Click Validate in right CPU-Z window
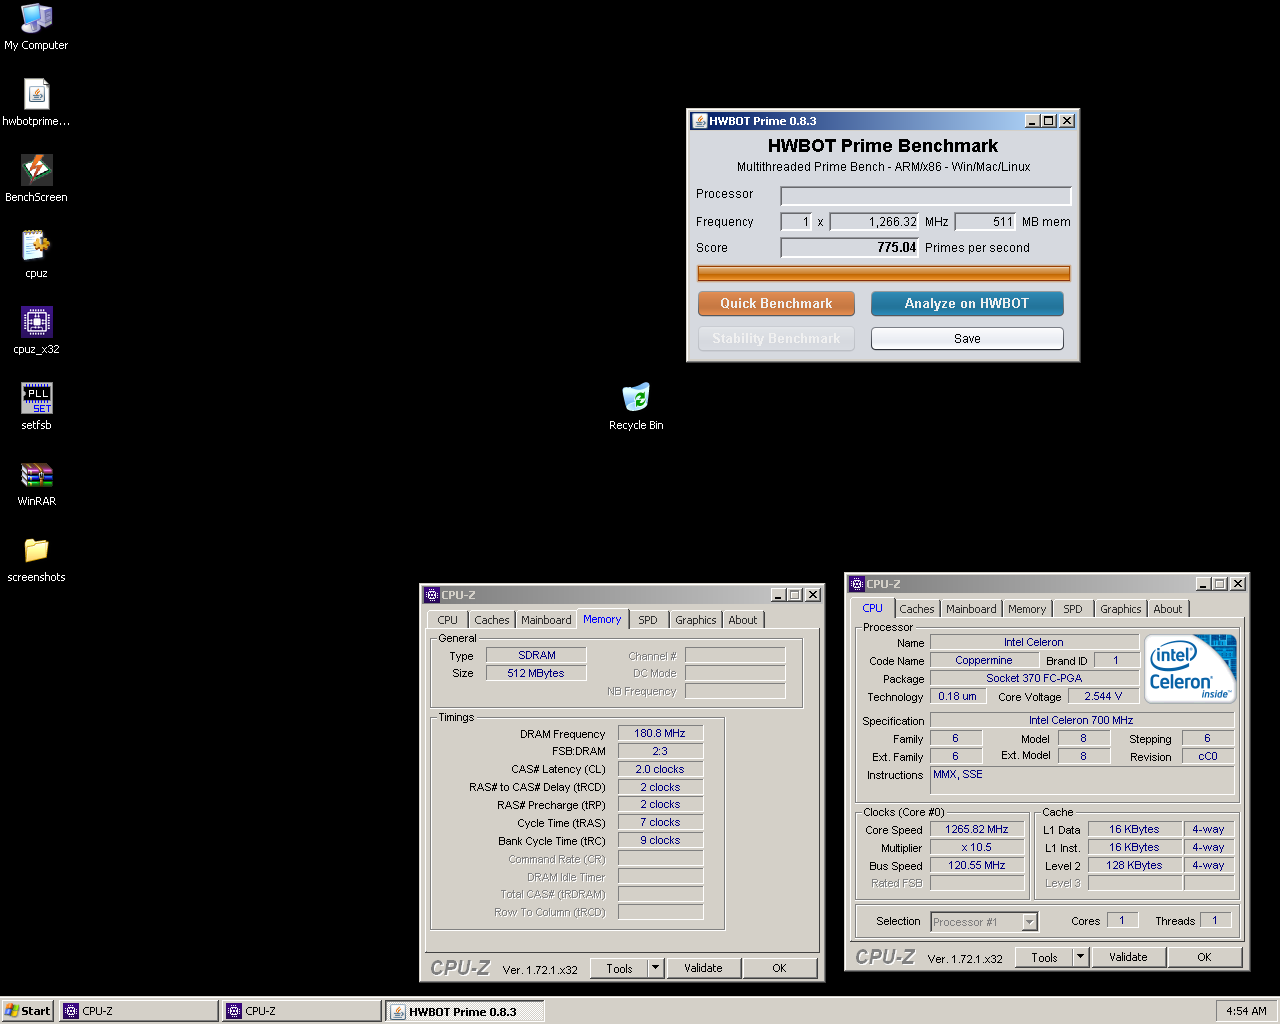The width and height of the screenshot is (1280, 1024). [1128, 957]
